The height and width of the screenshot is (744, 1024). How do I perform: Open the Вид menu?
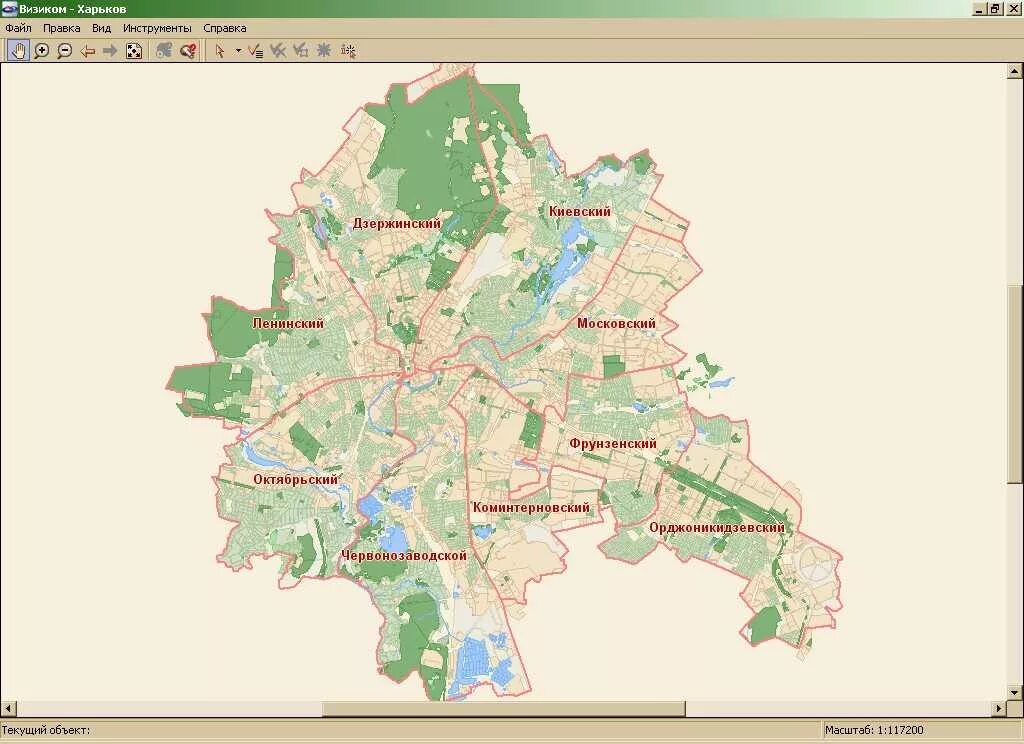pos(101,28)
